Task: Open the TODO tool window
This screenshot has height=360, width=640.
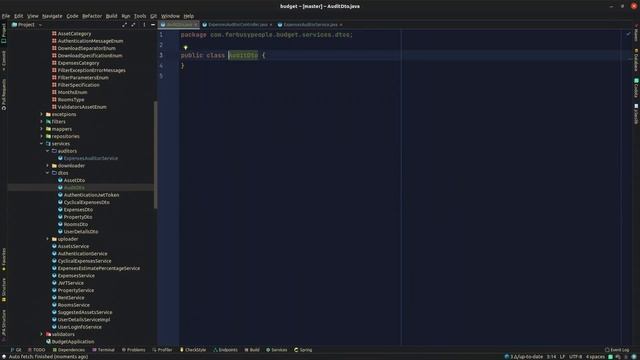Action: (37, 350)
